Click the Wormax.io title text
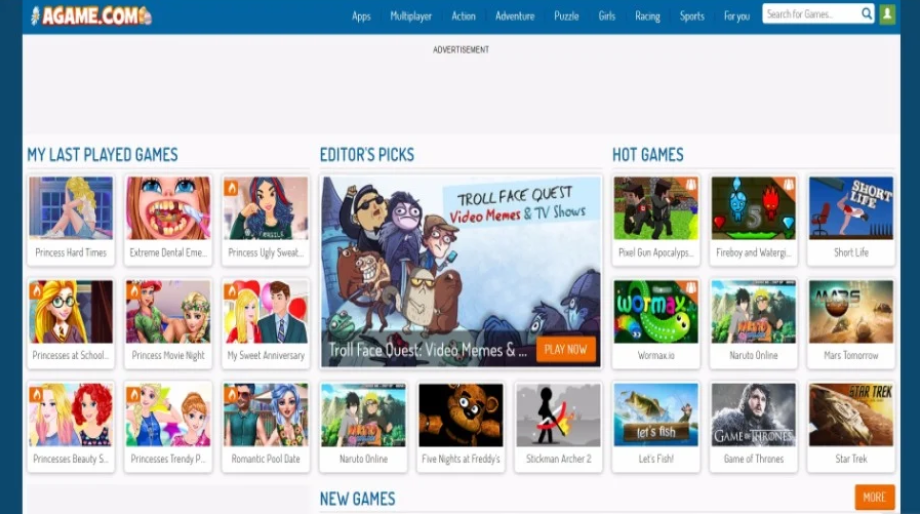 (x=656, y=356)
